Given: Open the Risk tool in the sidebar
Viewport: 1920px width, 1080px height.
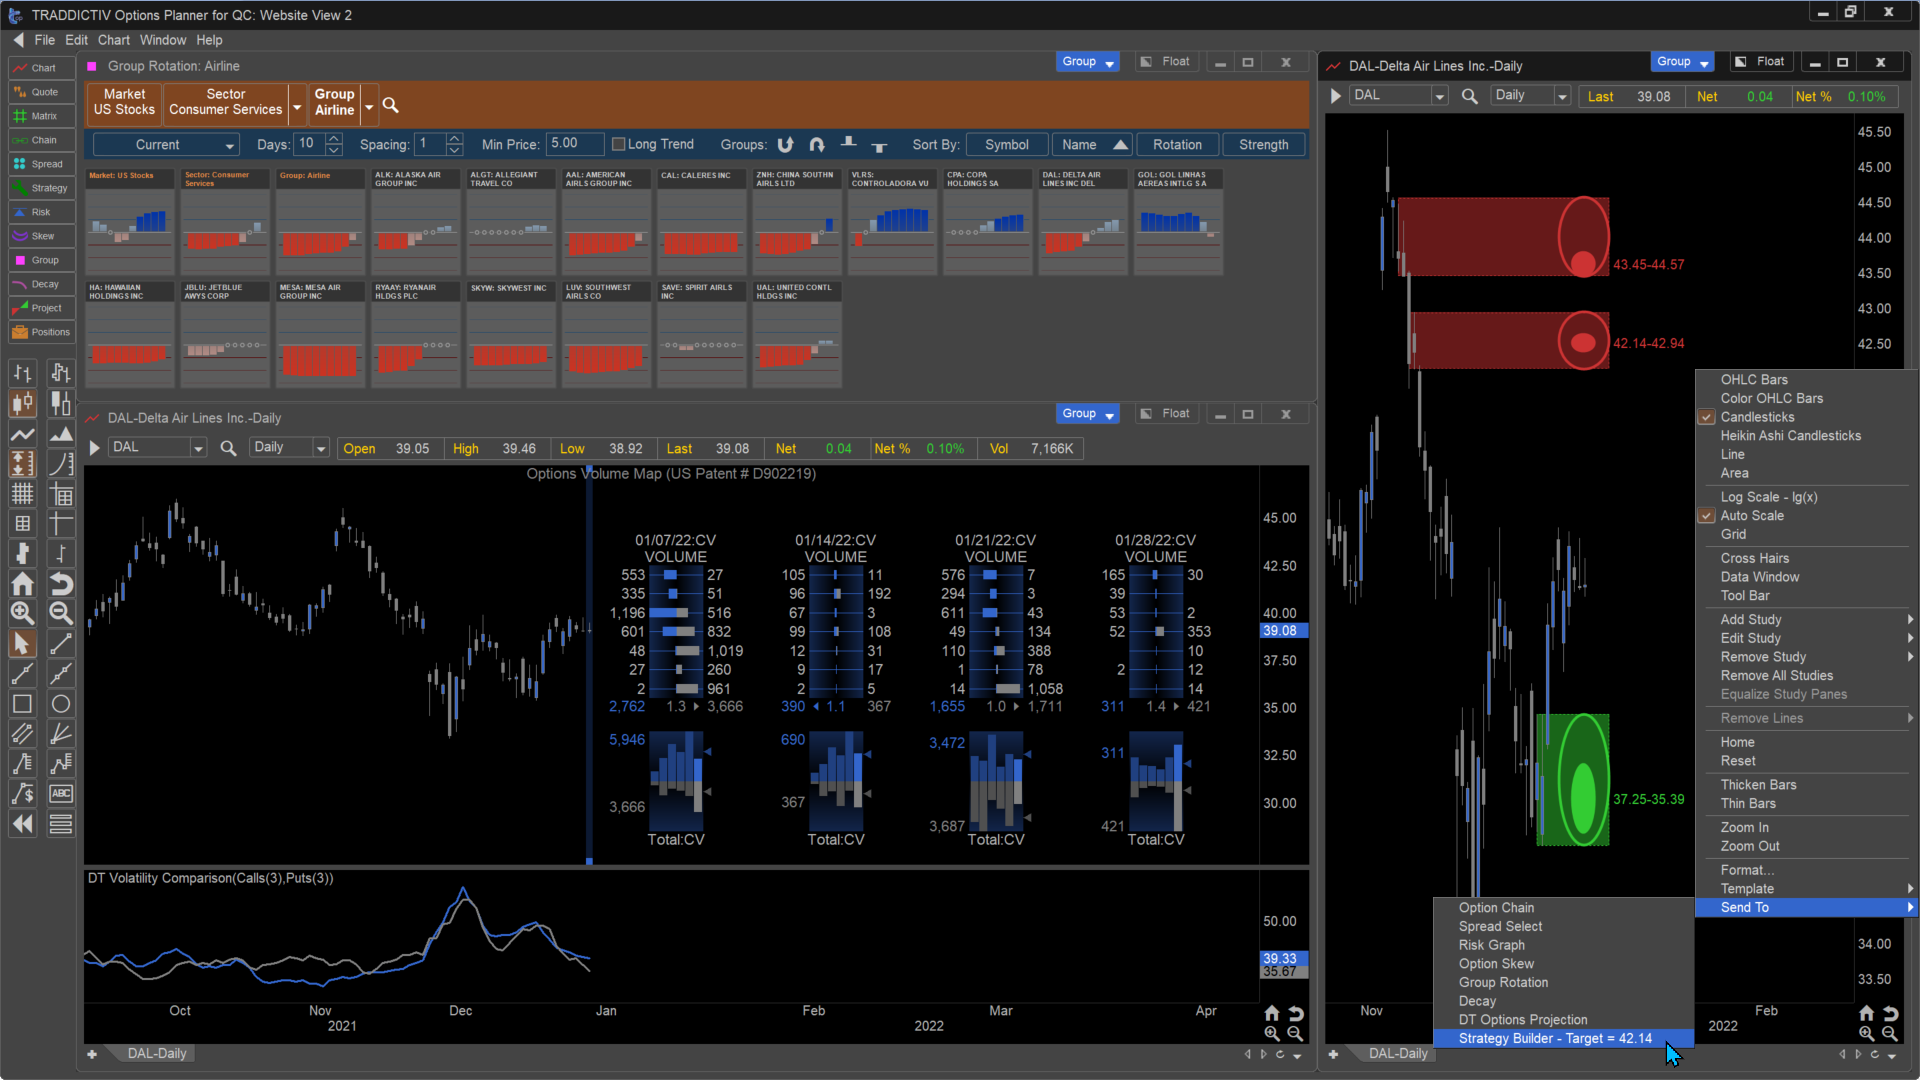Looking at the screenshot, I should click(42, 212).
